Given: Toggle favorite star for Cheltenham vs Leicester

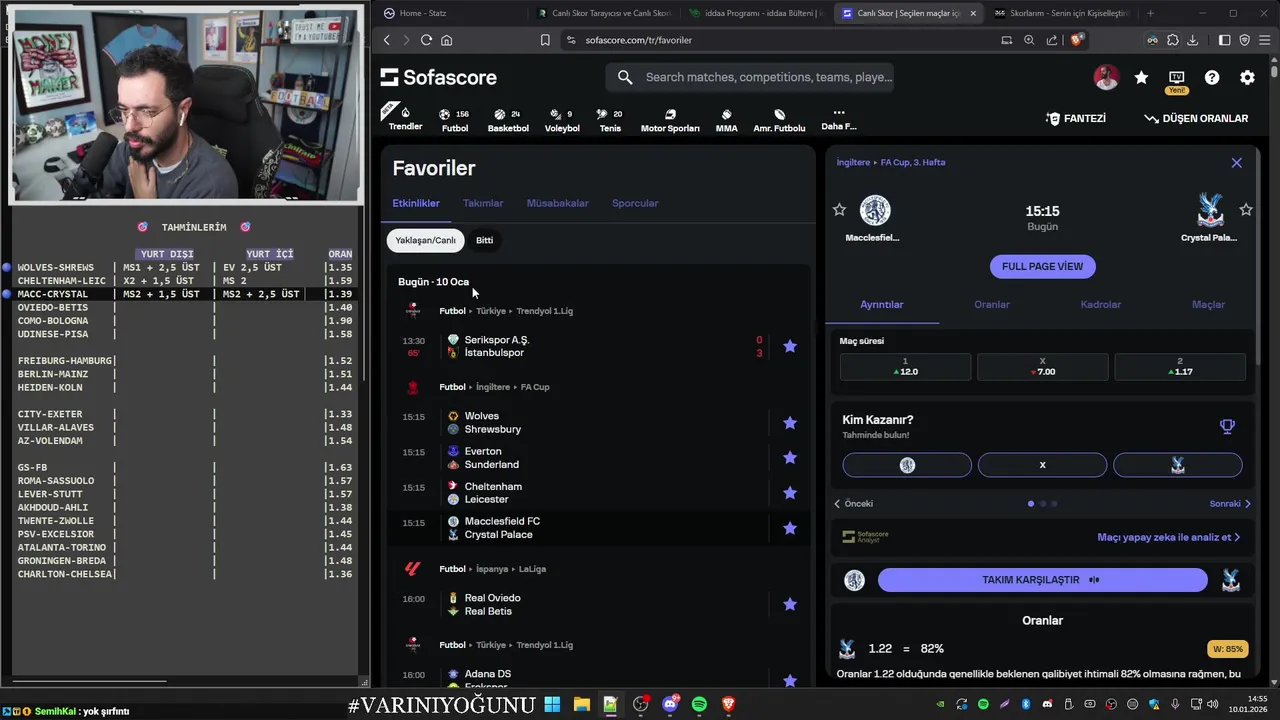Looking at the screenshot, I should [x=790, y=493].
